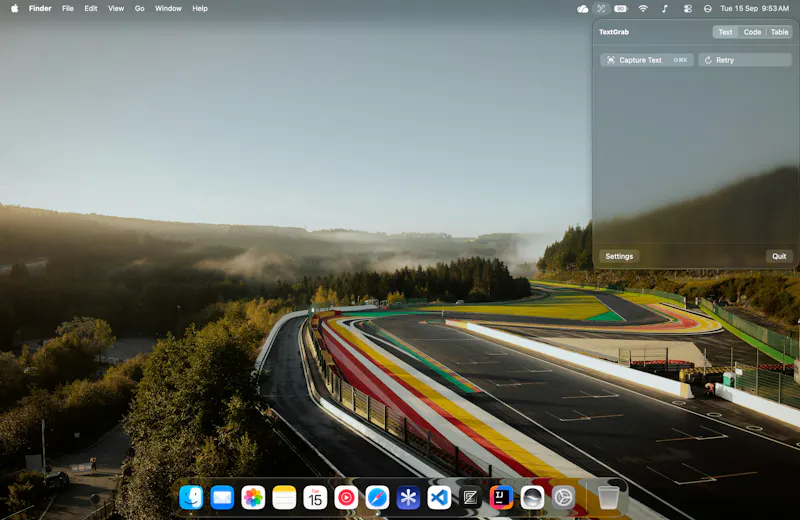Click the cloud status menu bar icon
The width and height of the screenshot is (800, 520).
click(x=582, y=9)
